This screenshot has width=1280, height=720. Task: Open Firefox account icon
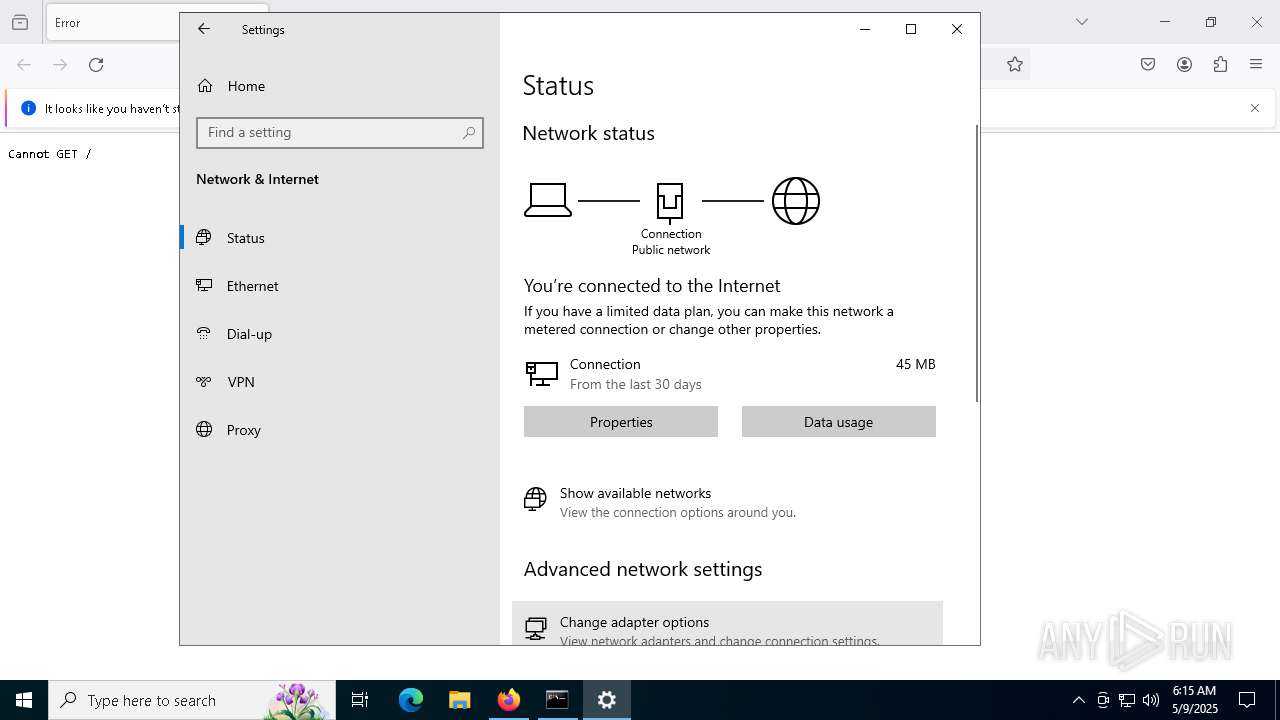pos(1184,65)
